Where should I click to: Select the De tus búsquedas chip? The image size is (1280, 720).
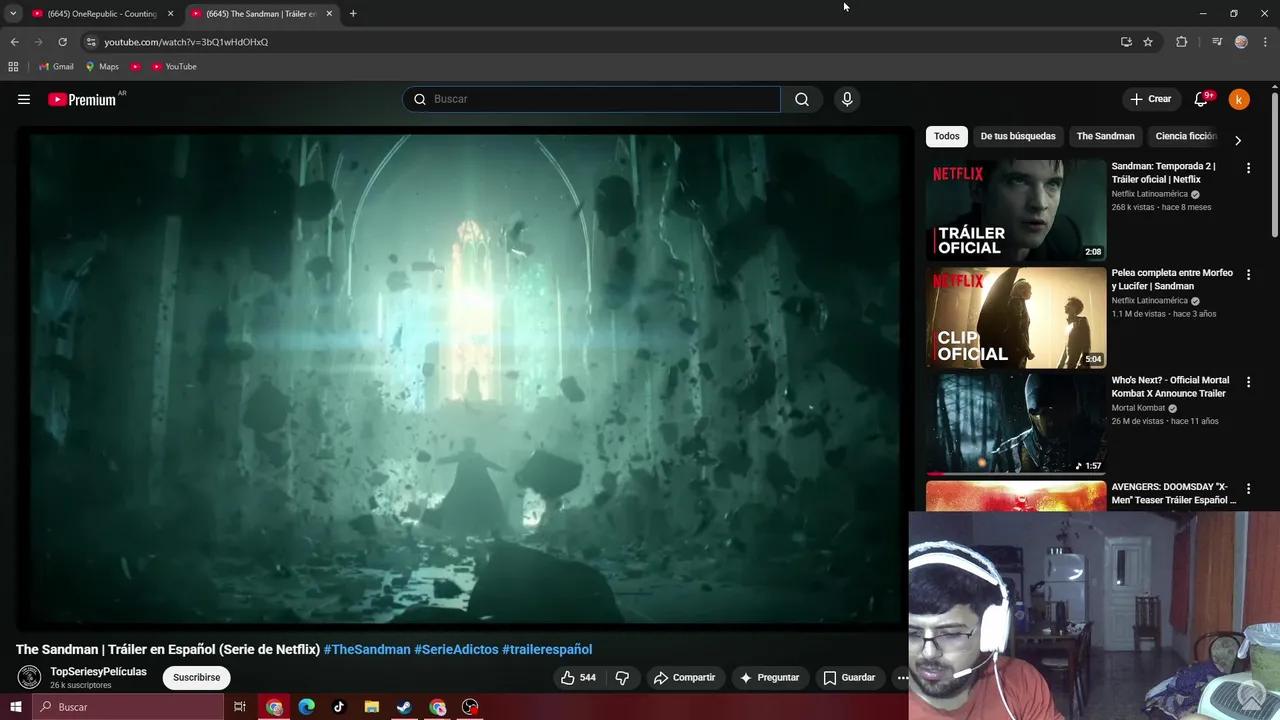[x=1018, y=136]
